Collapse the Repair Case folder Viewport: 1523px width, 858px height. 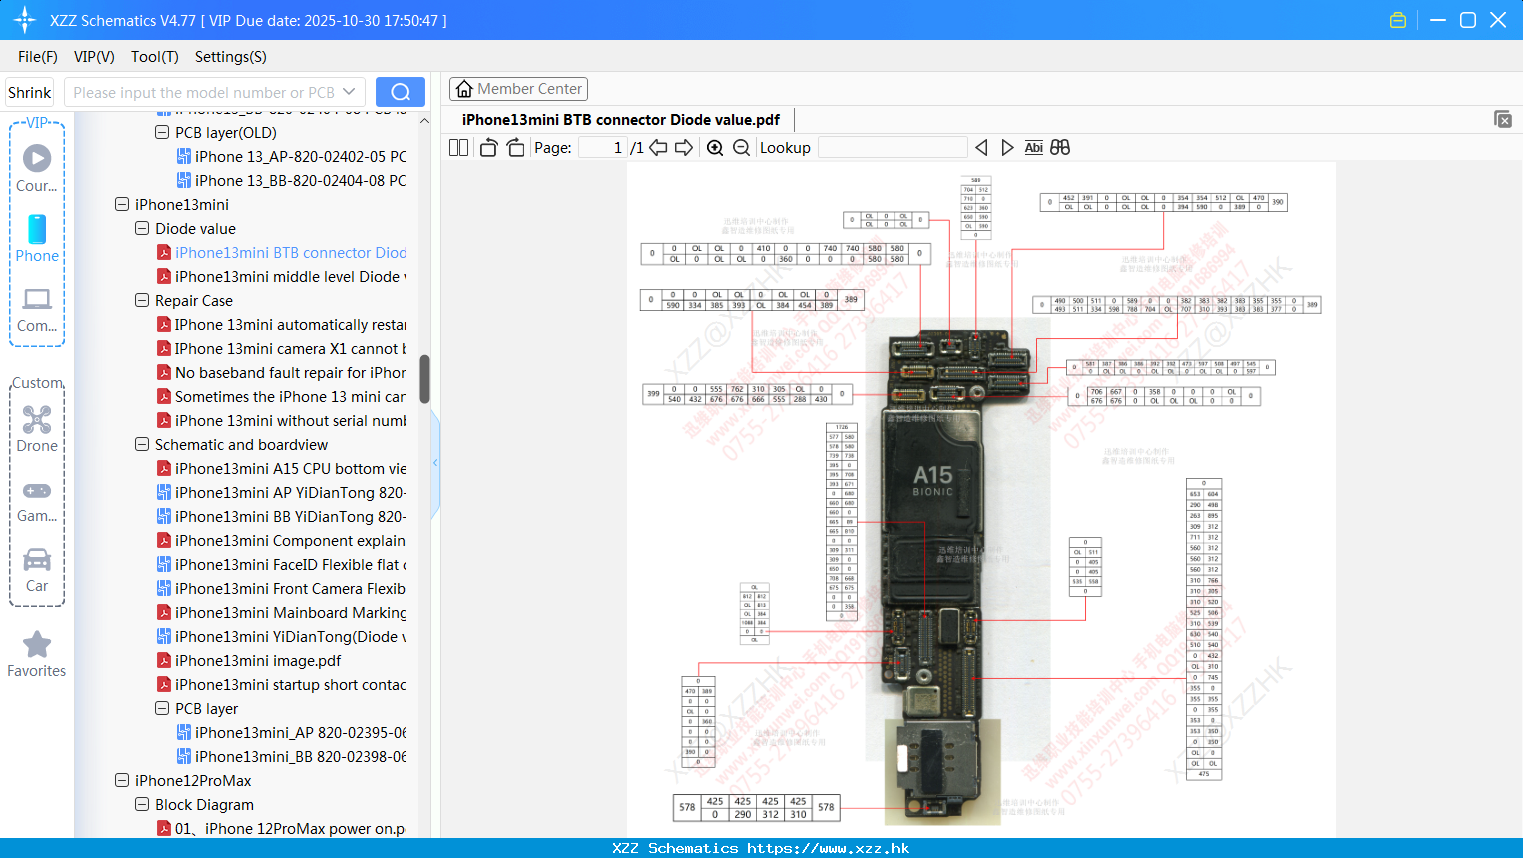(x=142, y=300)
